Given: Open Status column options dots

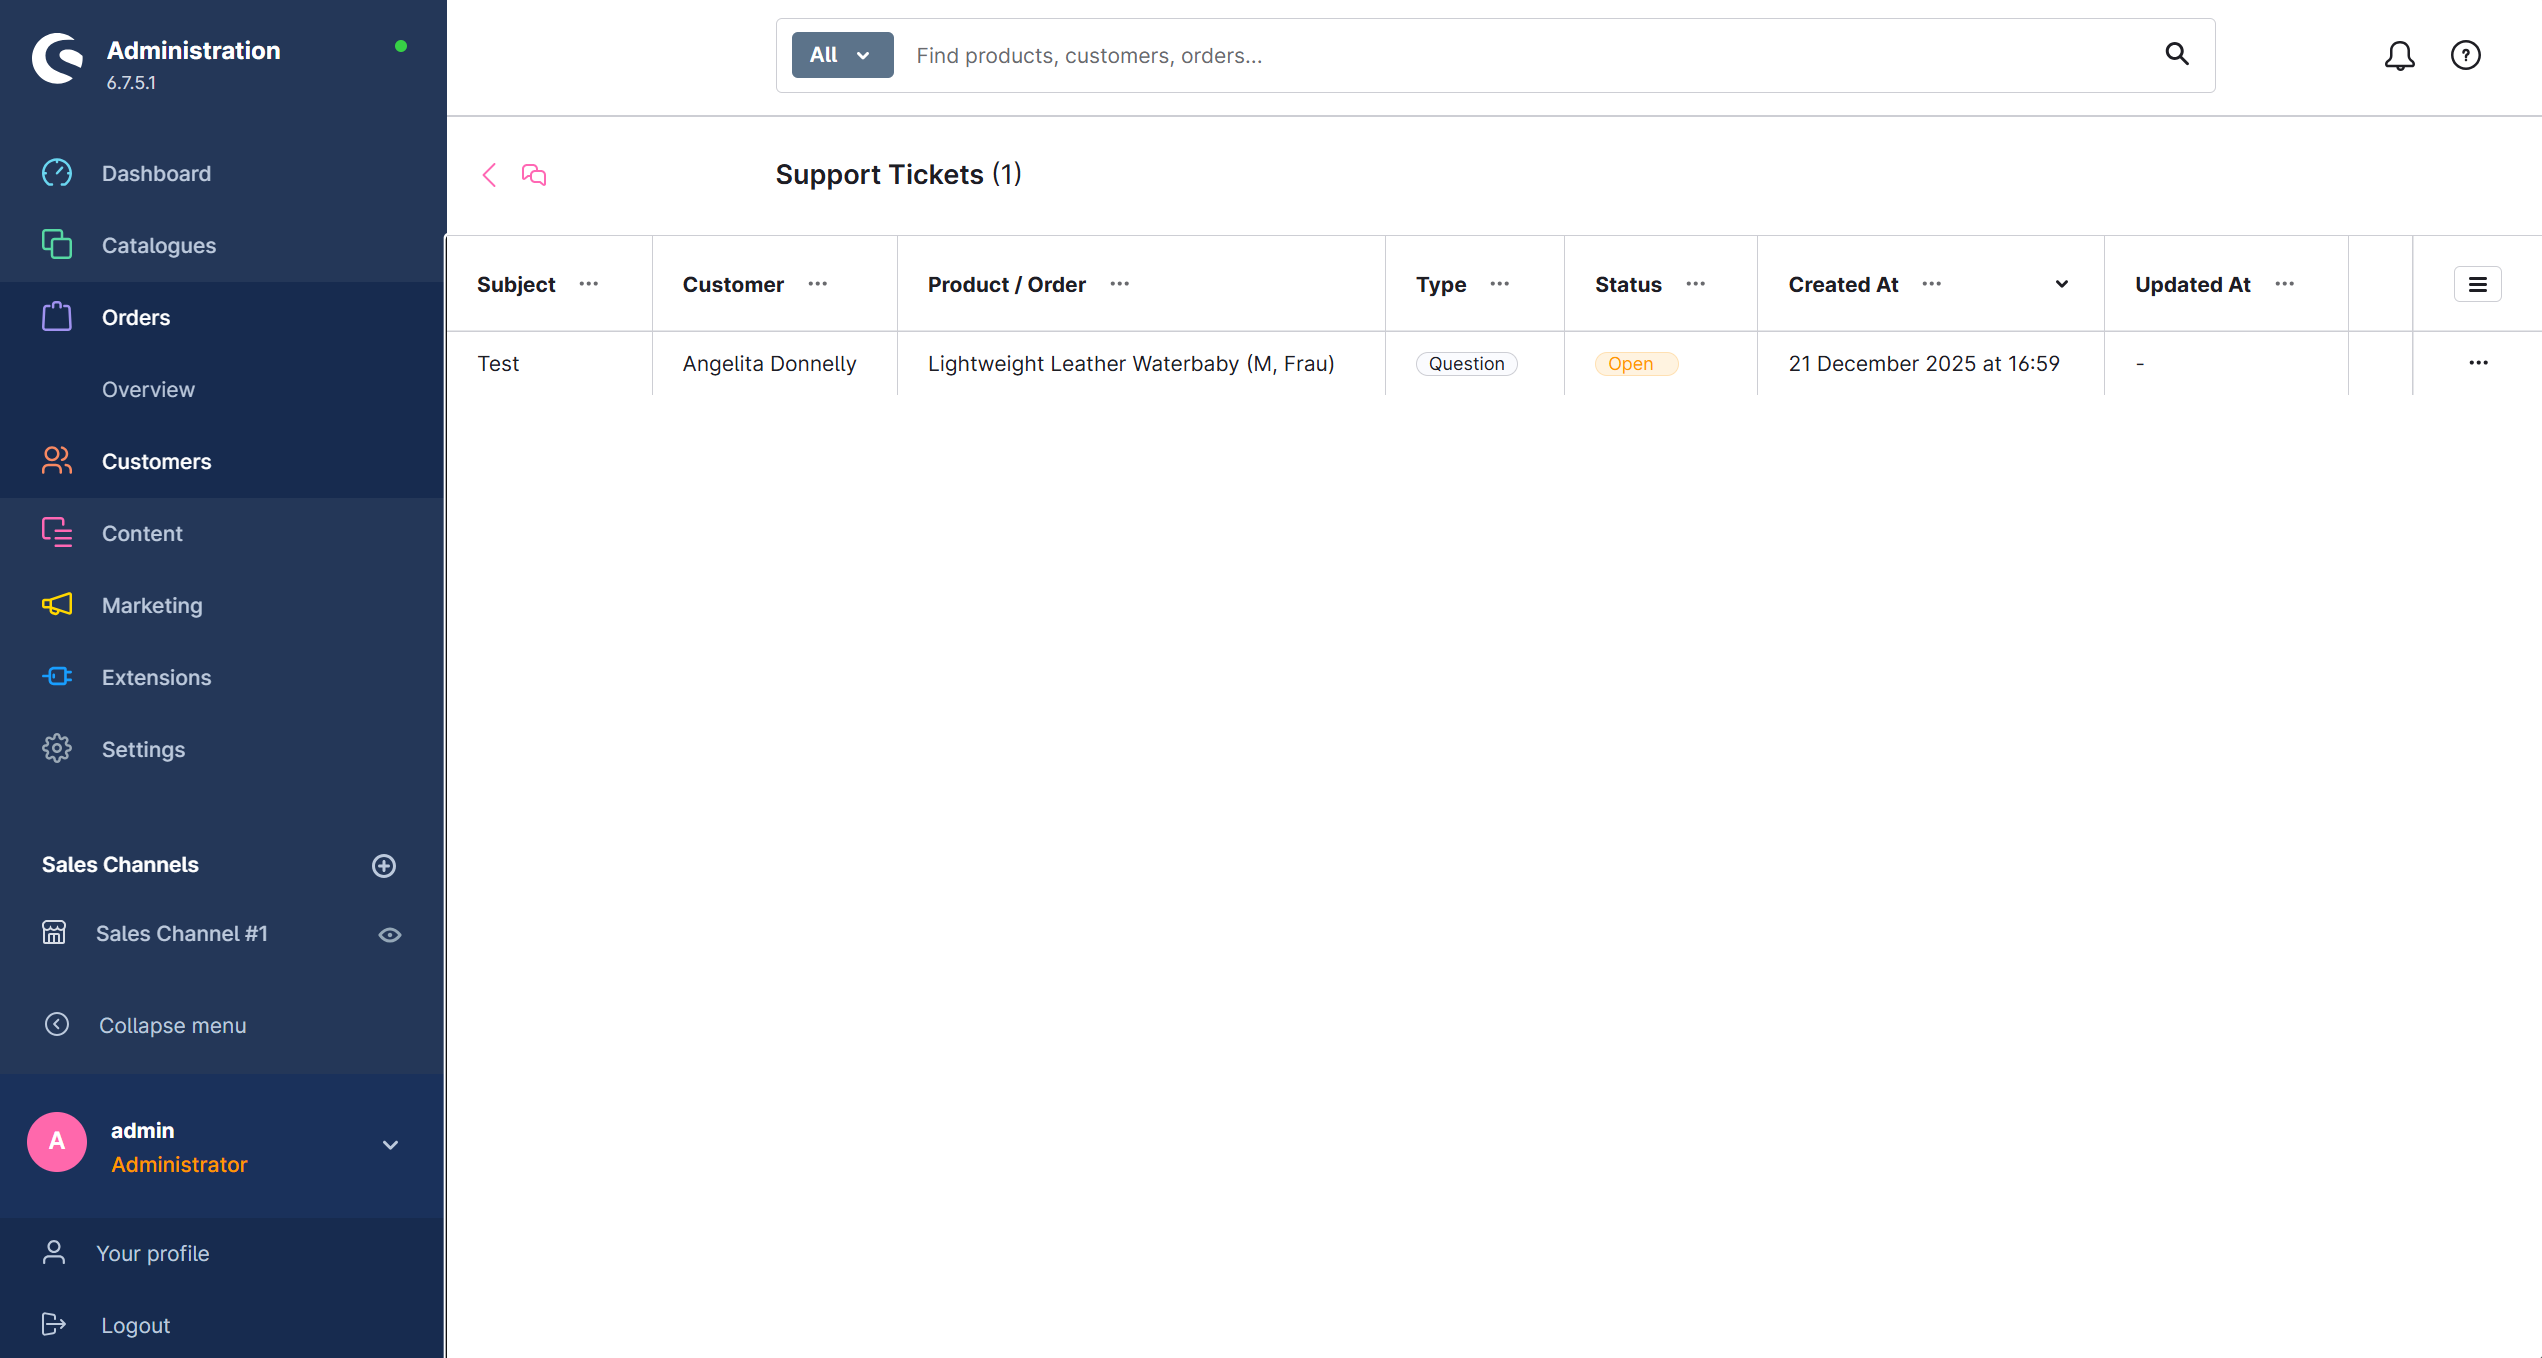Looking at the screenshot, I should [1696, 284].
